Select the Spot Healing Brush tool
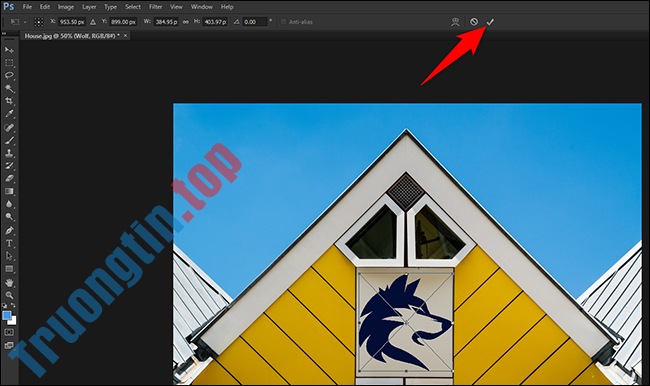Viewport: 650px width, 386px height. 9,127
